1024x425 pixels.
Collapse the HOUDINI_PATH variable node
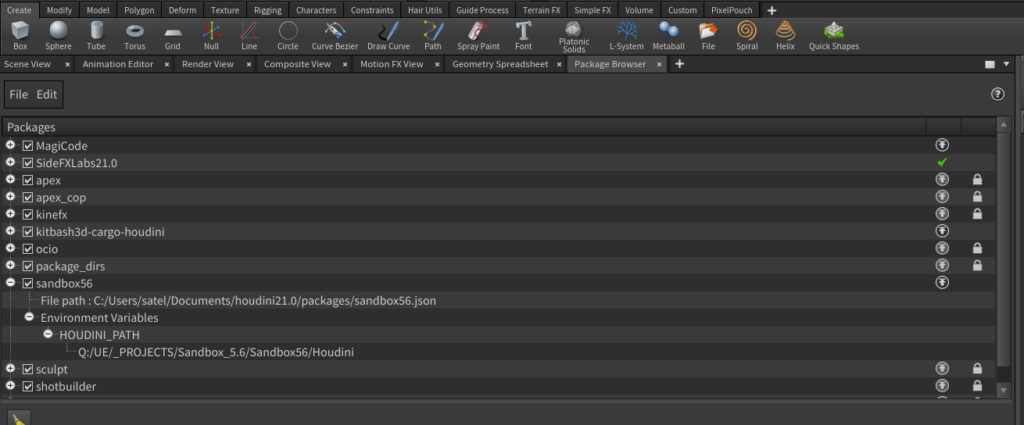click(48, 335)
